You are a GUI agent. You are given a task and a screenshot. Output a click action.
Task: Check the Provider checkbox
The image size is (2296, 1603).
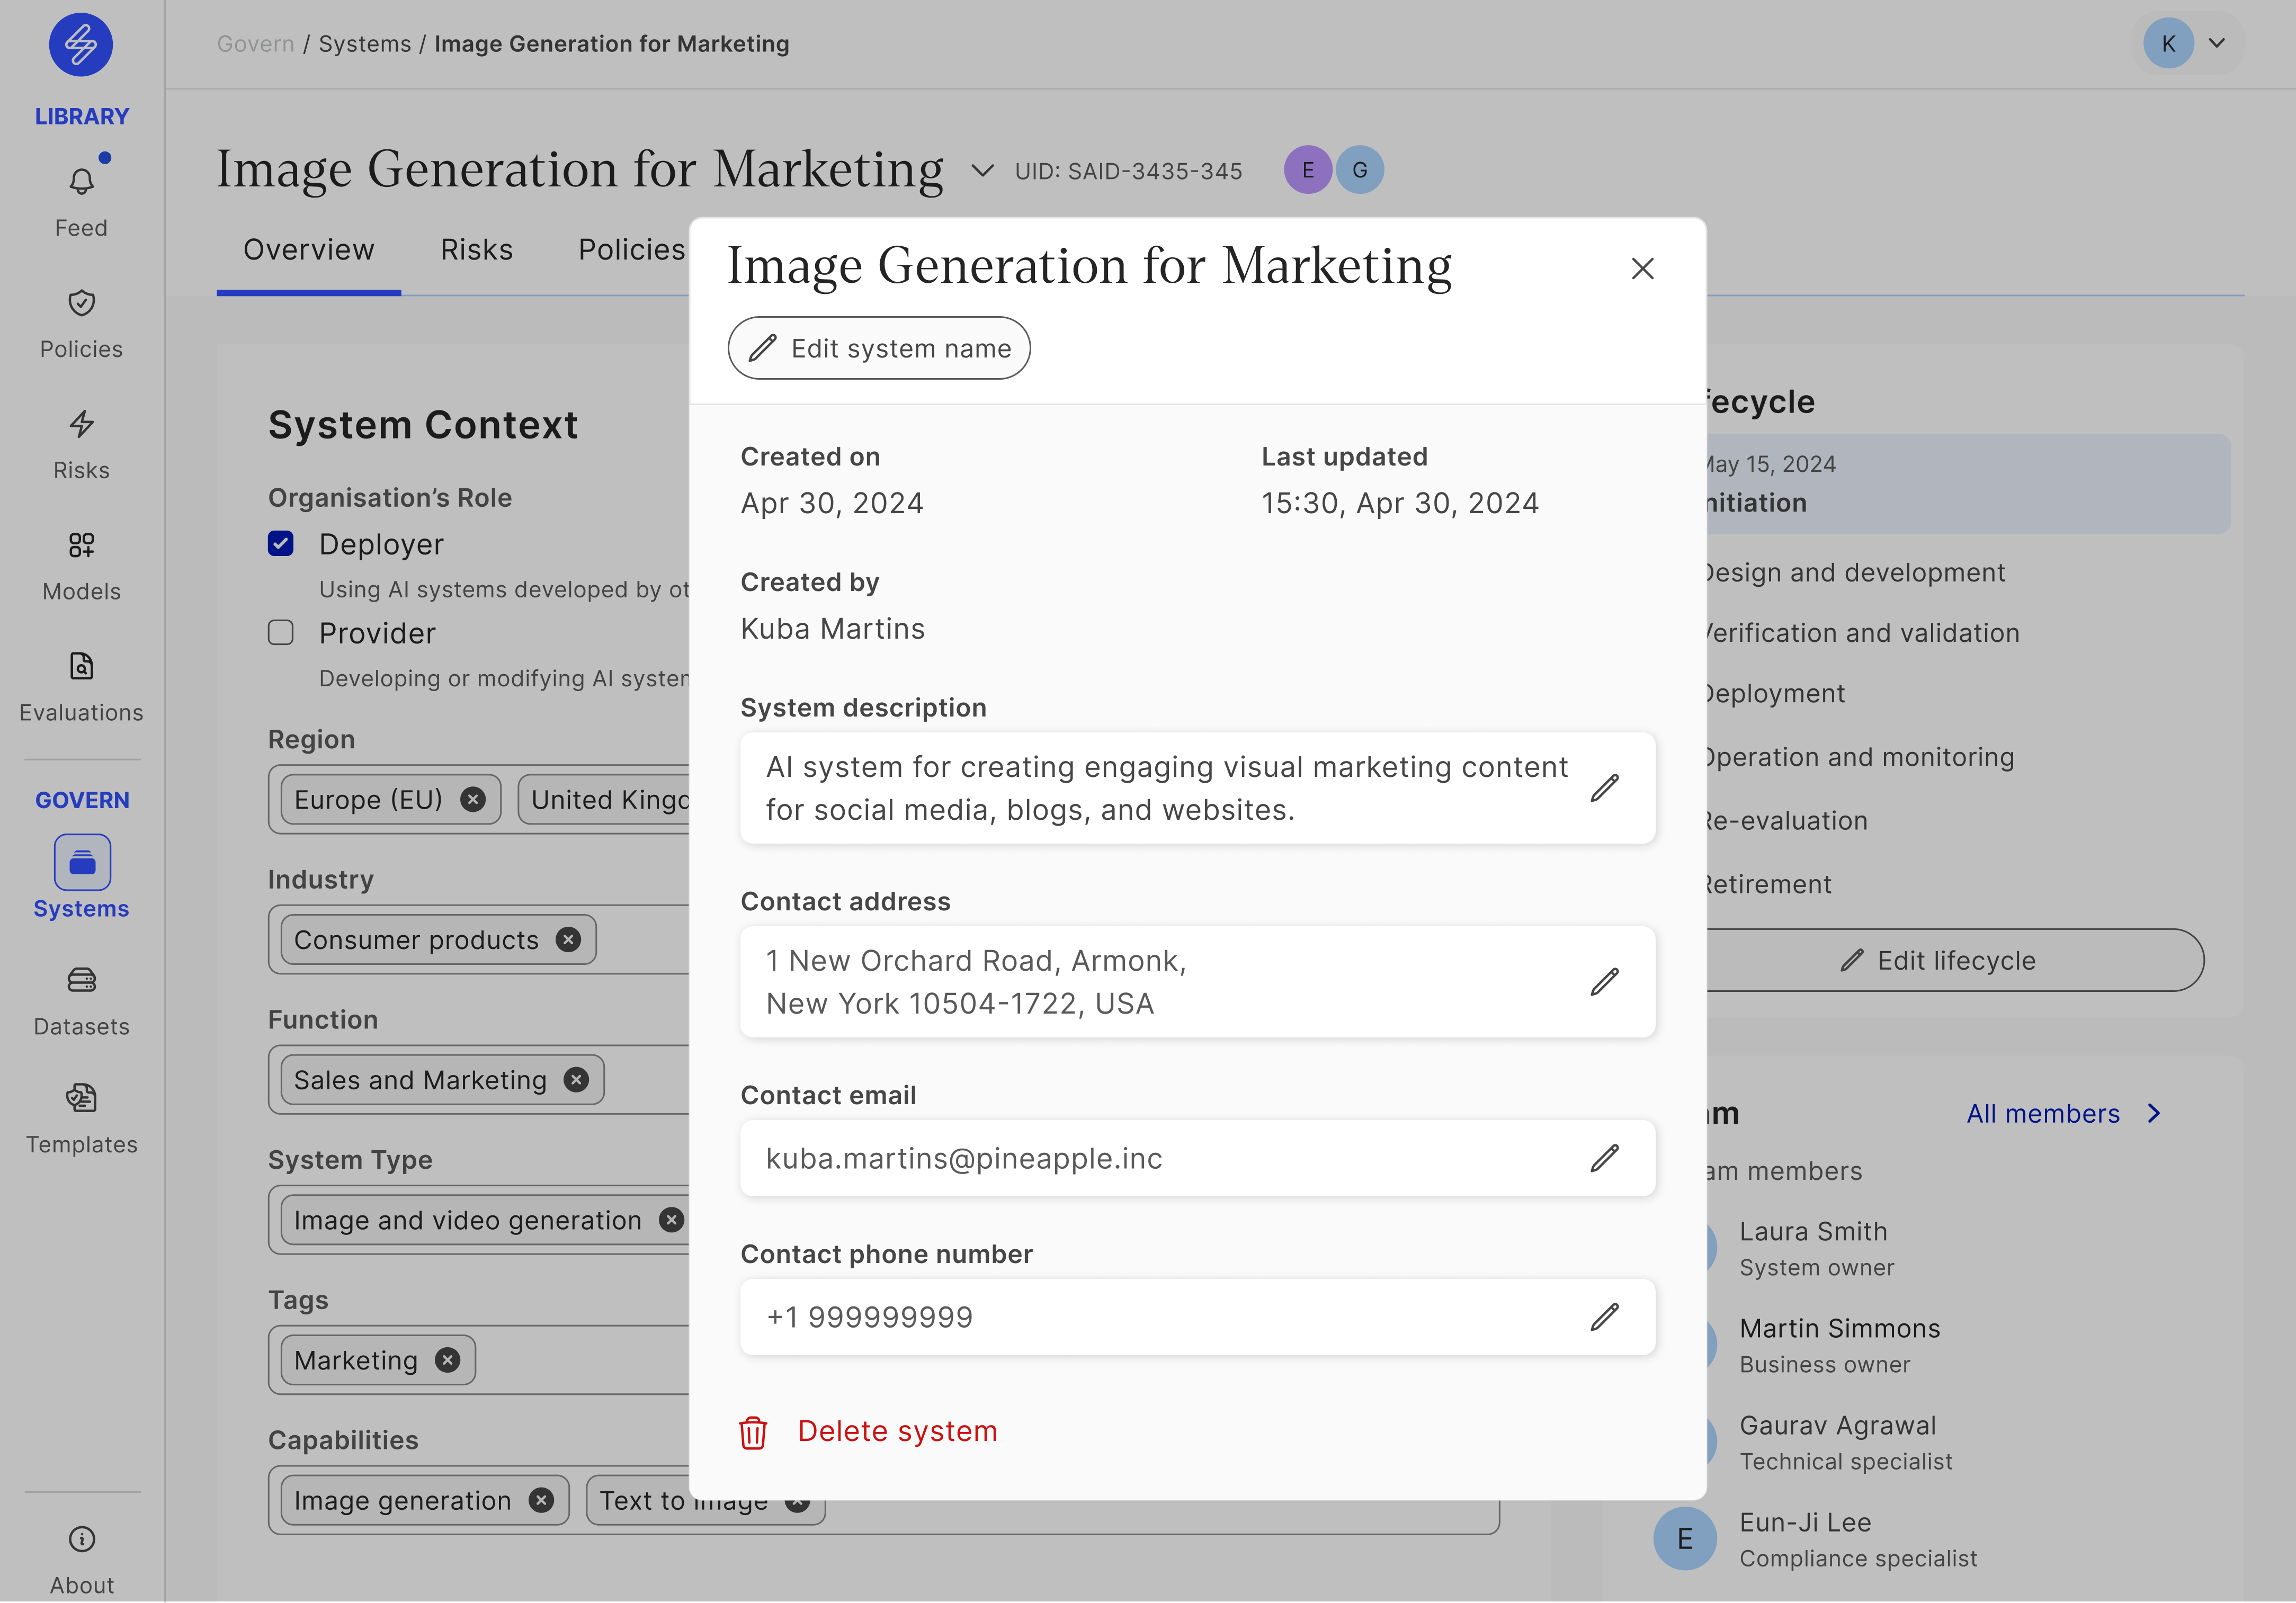281,633
